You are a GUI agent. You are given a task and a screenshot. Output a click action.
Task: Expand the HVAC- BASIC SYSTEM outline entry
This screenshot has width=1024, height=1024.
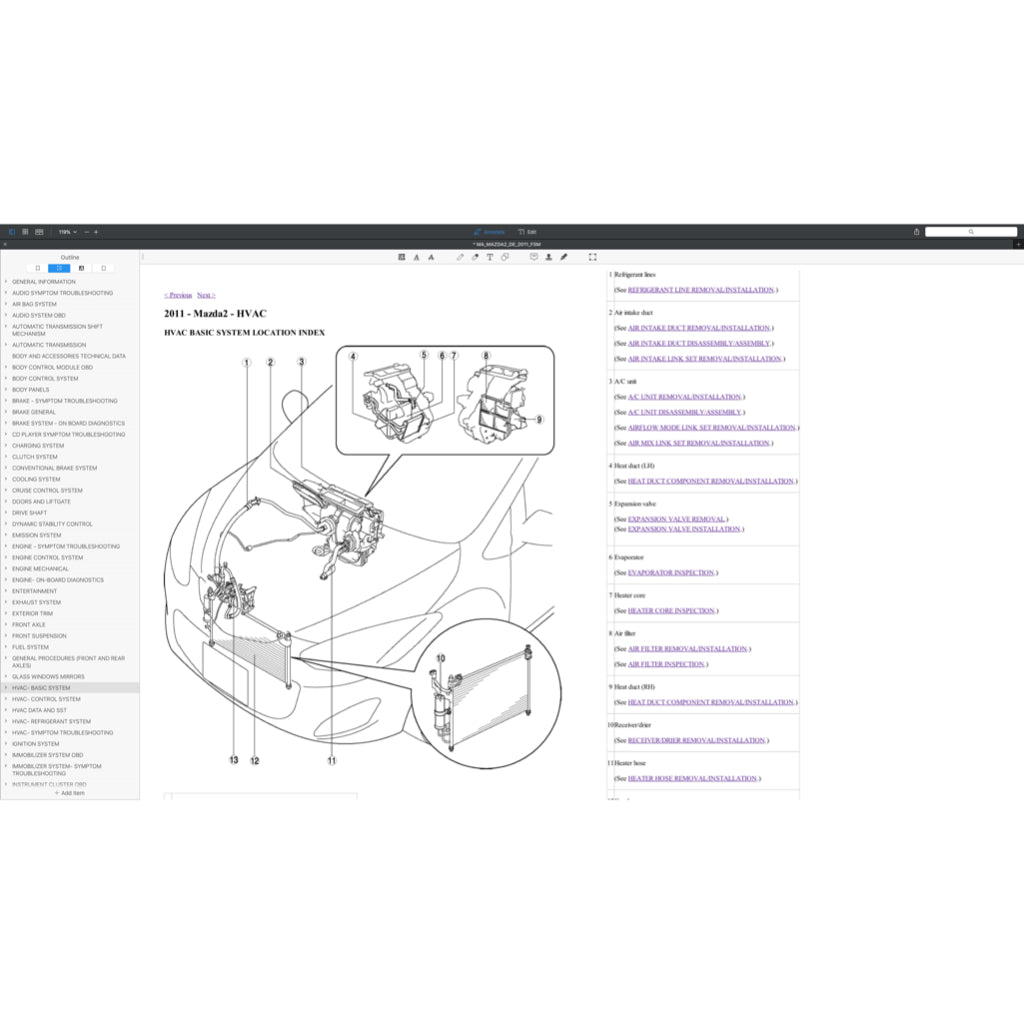click(5, 687)
